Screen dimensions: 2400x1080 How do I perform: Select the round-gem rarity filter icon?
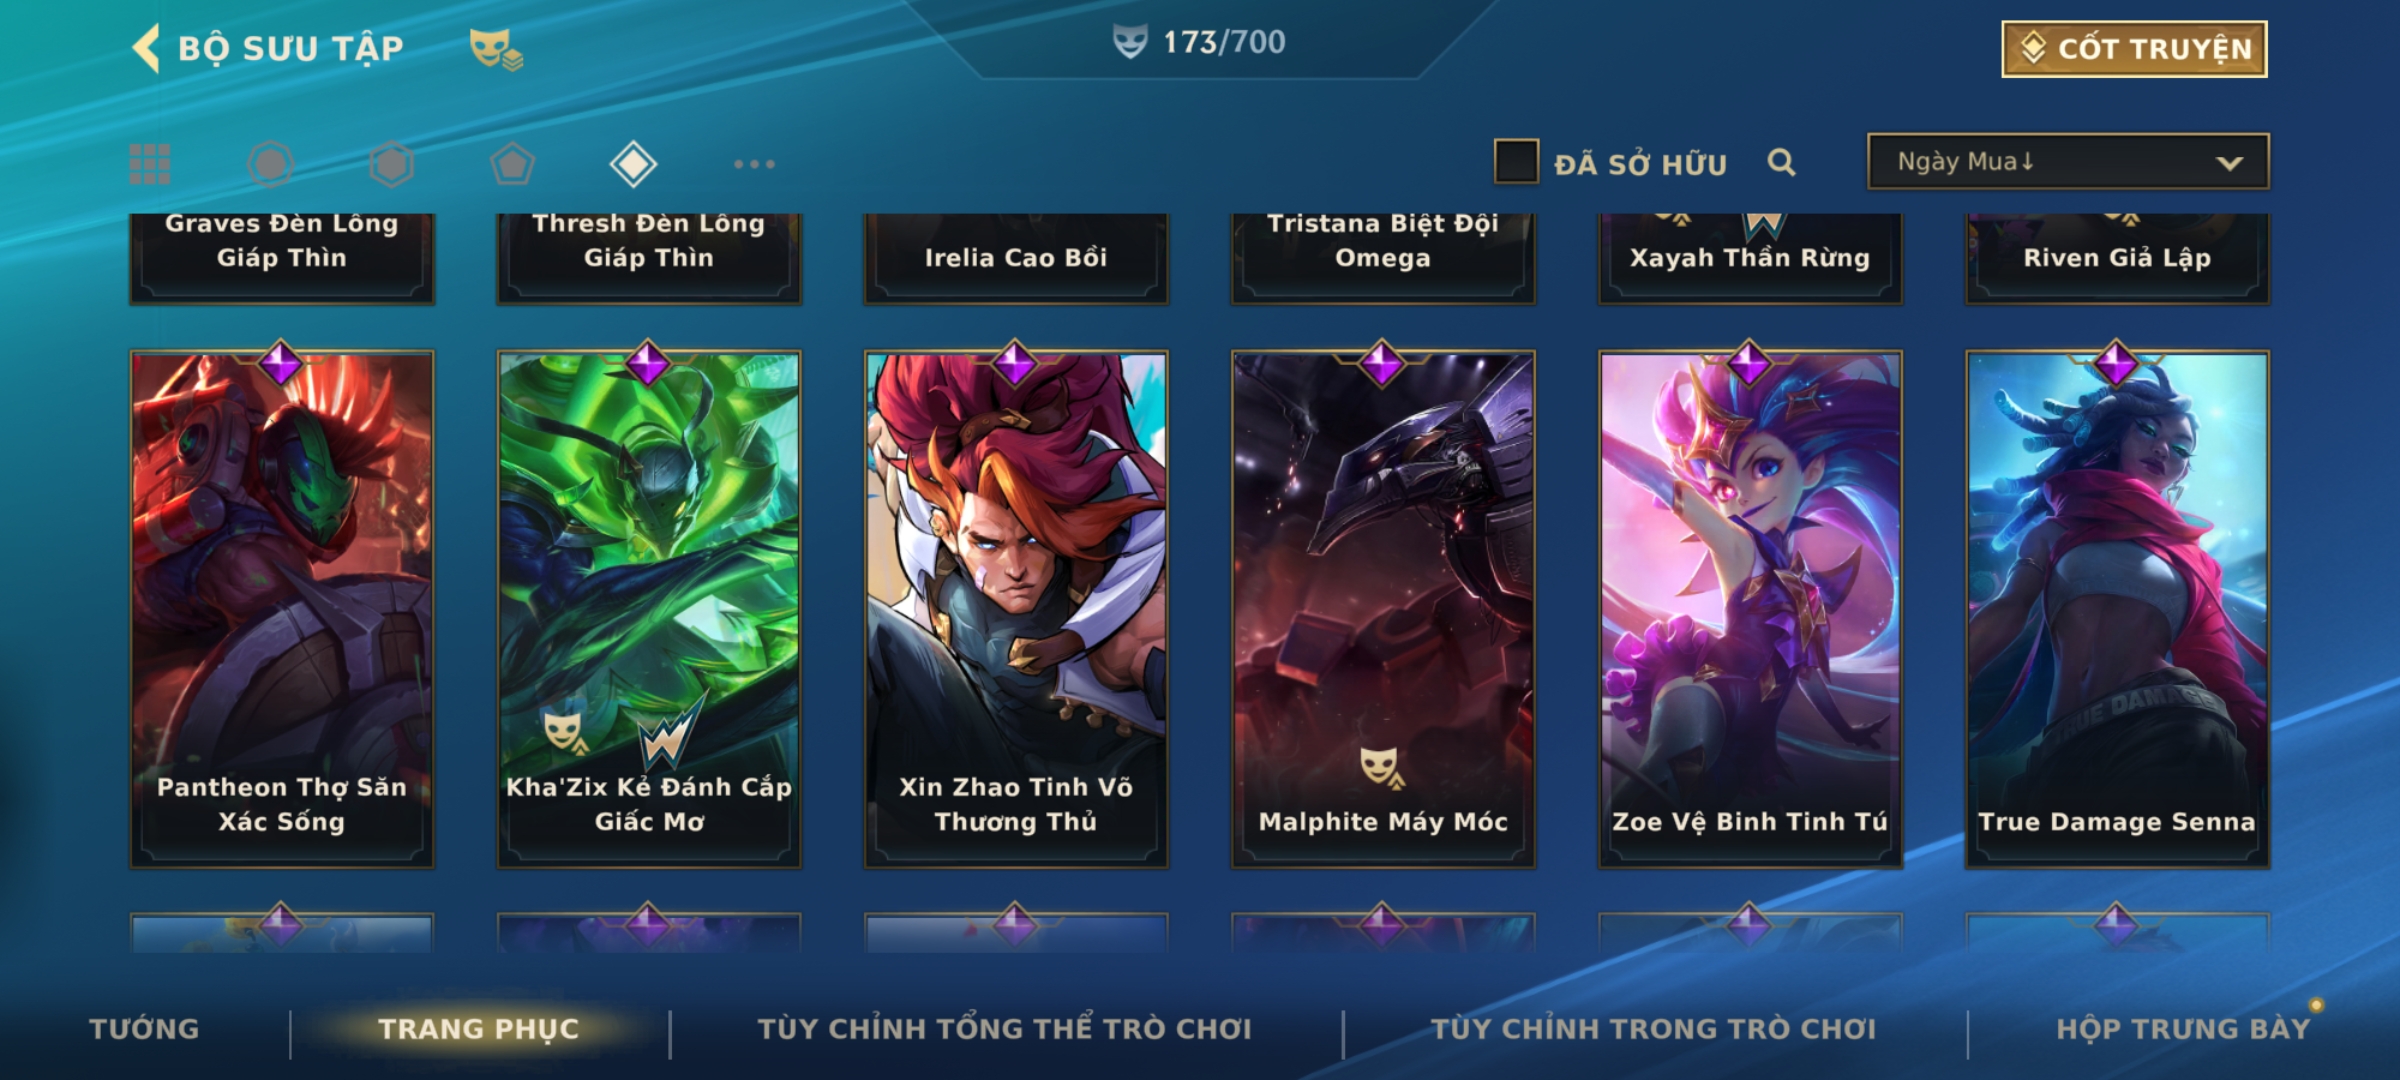(271, 164)
